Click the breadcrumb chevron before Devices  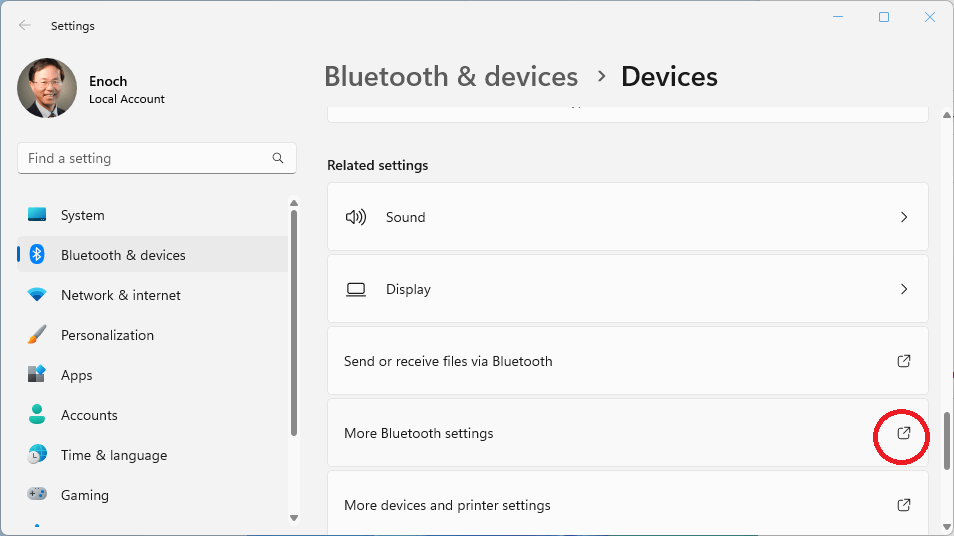click(x=601, y=77)
